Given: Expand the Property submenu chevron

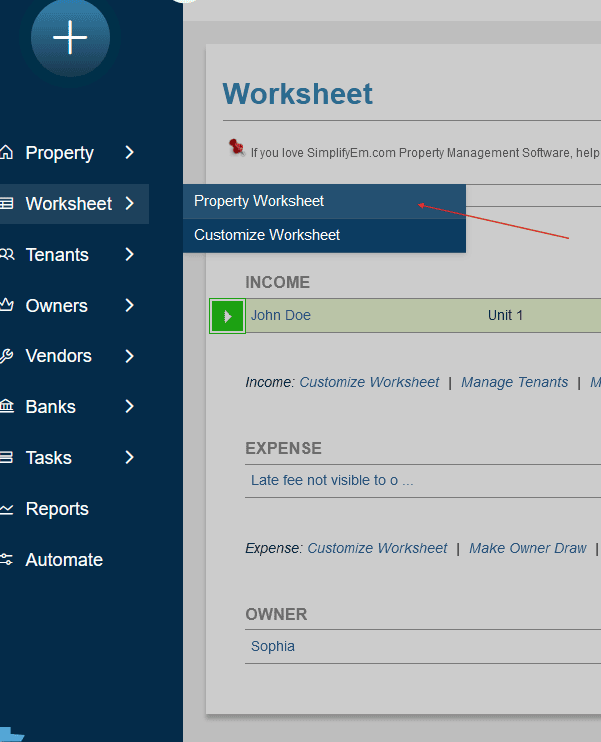Looking at the screenshot, I should pyautogui.click(x=130, y=153).
